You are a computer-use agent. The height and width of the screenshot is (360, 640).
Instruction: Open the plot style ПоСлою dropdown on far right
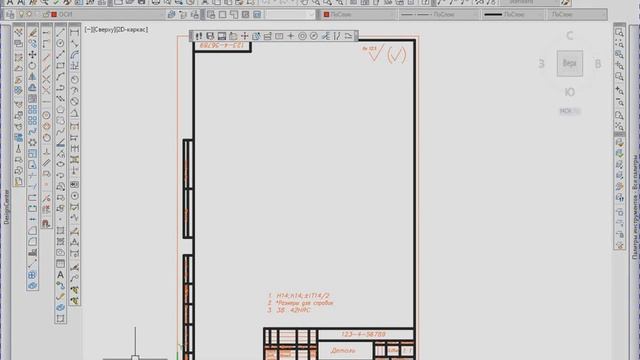click(x=576, y=15)
